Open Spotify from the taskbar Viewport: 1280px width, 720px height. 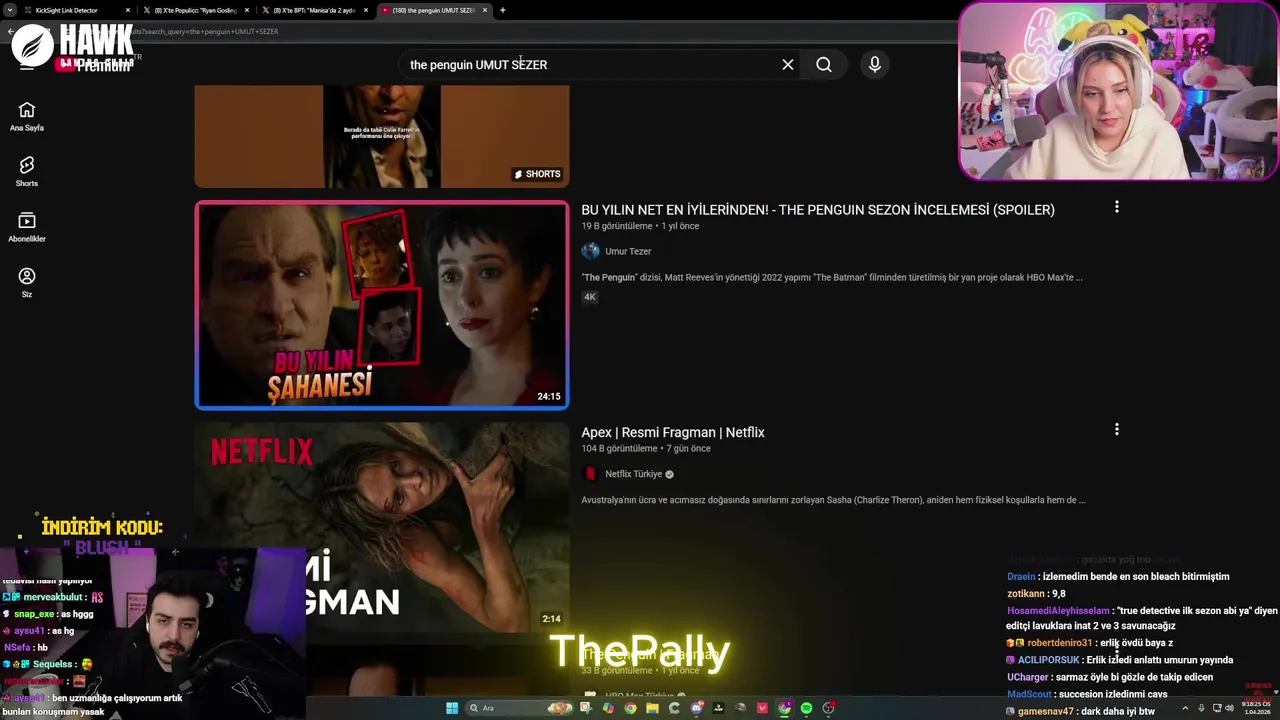pos(806,708)
